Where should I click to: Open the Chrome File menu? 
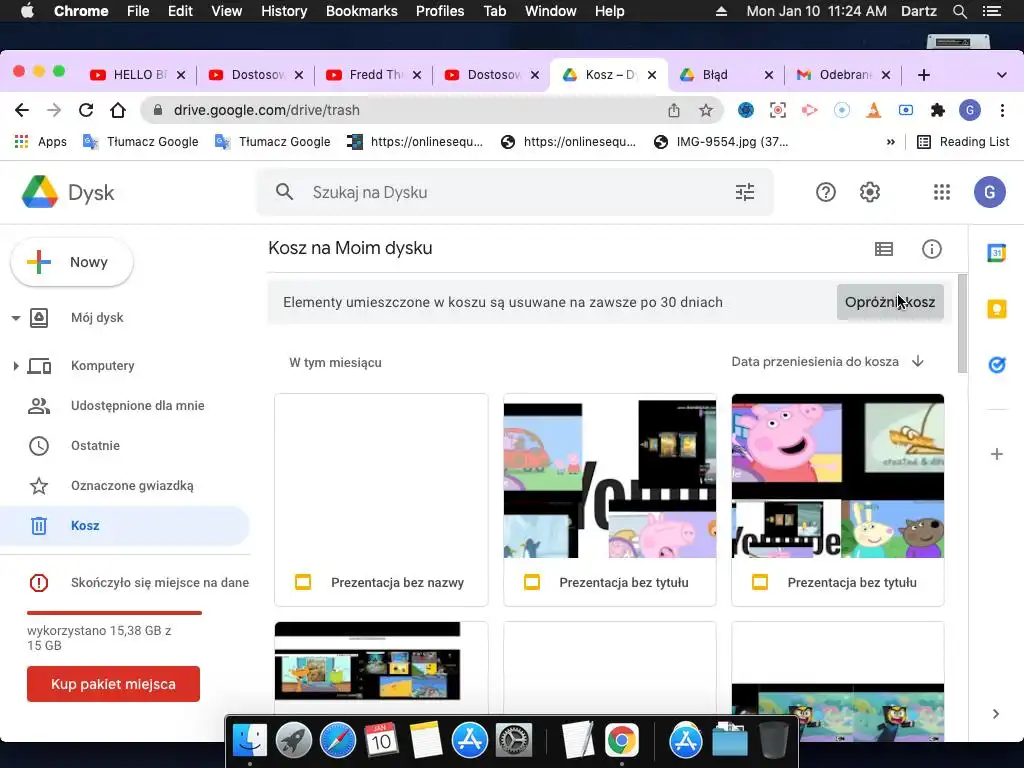coord(138,11)
